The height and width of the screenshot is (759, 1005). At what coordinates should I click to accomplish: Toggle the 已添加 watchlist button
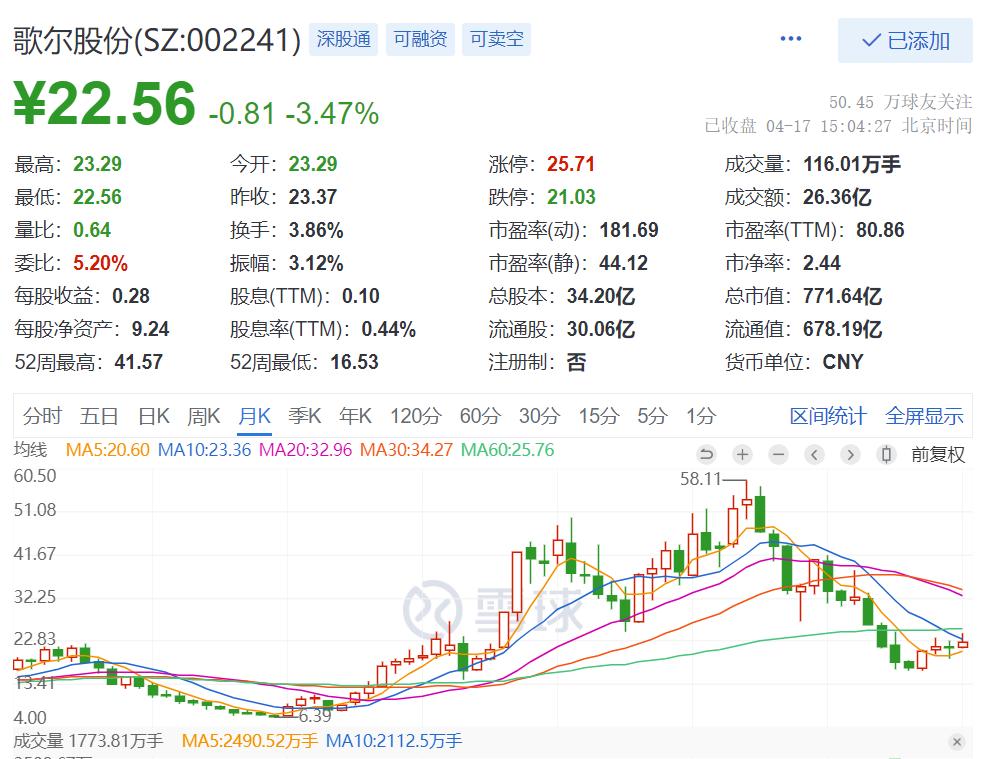click(905, 41)
